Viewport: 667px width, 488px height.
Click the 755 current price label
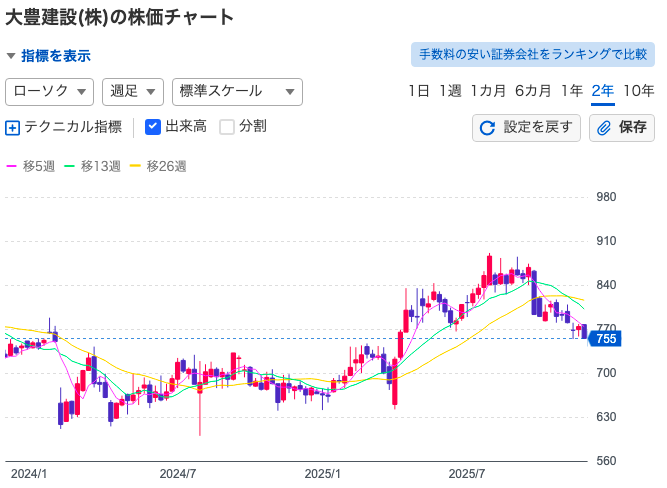coord(606,339)
